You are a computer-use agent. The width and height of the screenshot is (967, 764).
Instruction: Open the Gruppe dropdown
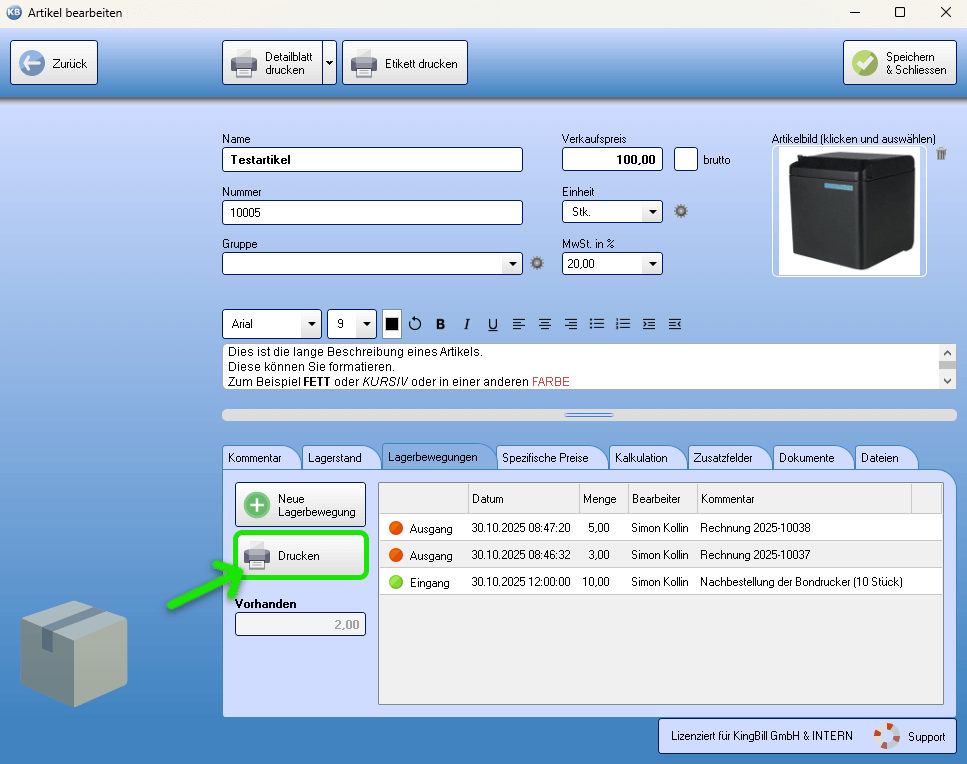click(x=512, y=264)
